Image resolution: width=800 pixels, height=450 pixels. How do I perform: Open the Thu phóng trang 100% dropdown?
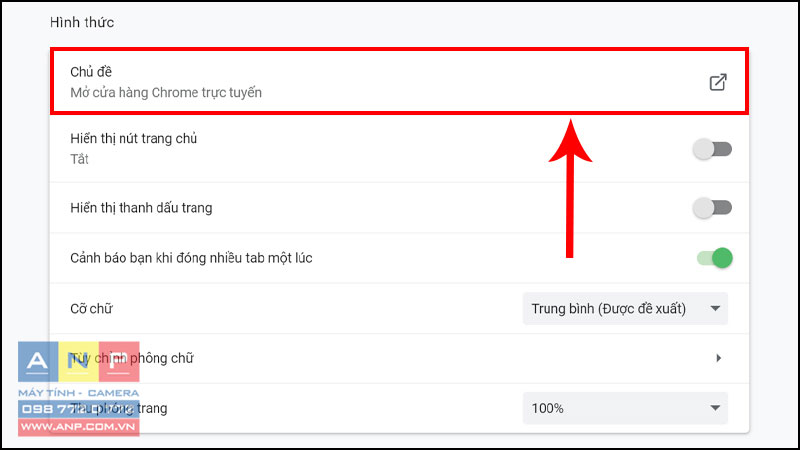tap(626, 408)
